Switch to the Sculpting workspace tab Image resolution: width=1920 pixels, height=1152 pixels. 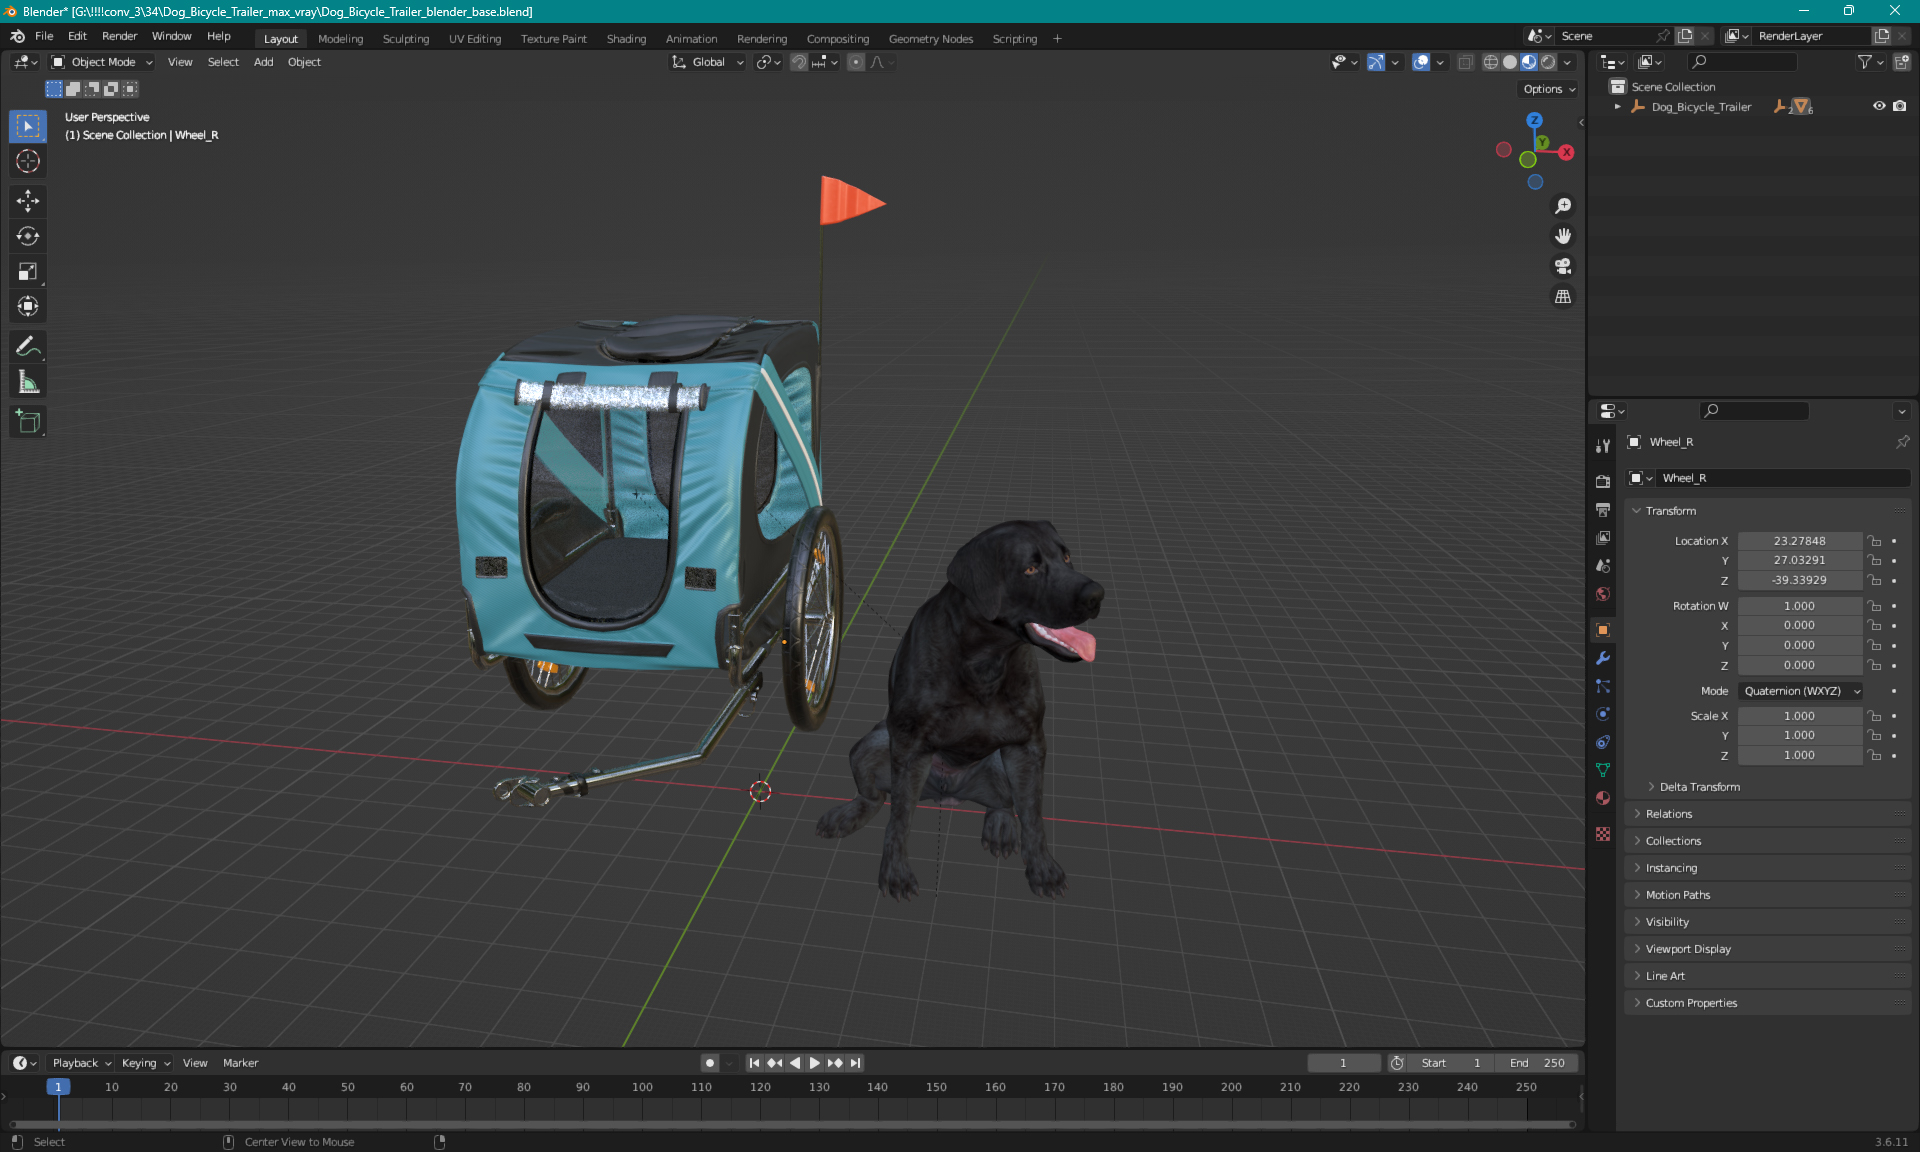pyautogui.click(x=405, y=39)
